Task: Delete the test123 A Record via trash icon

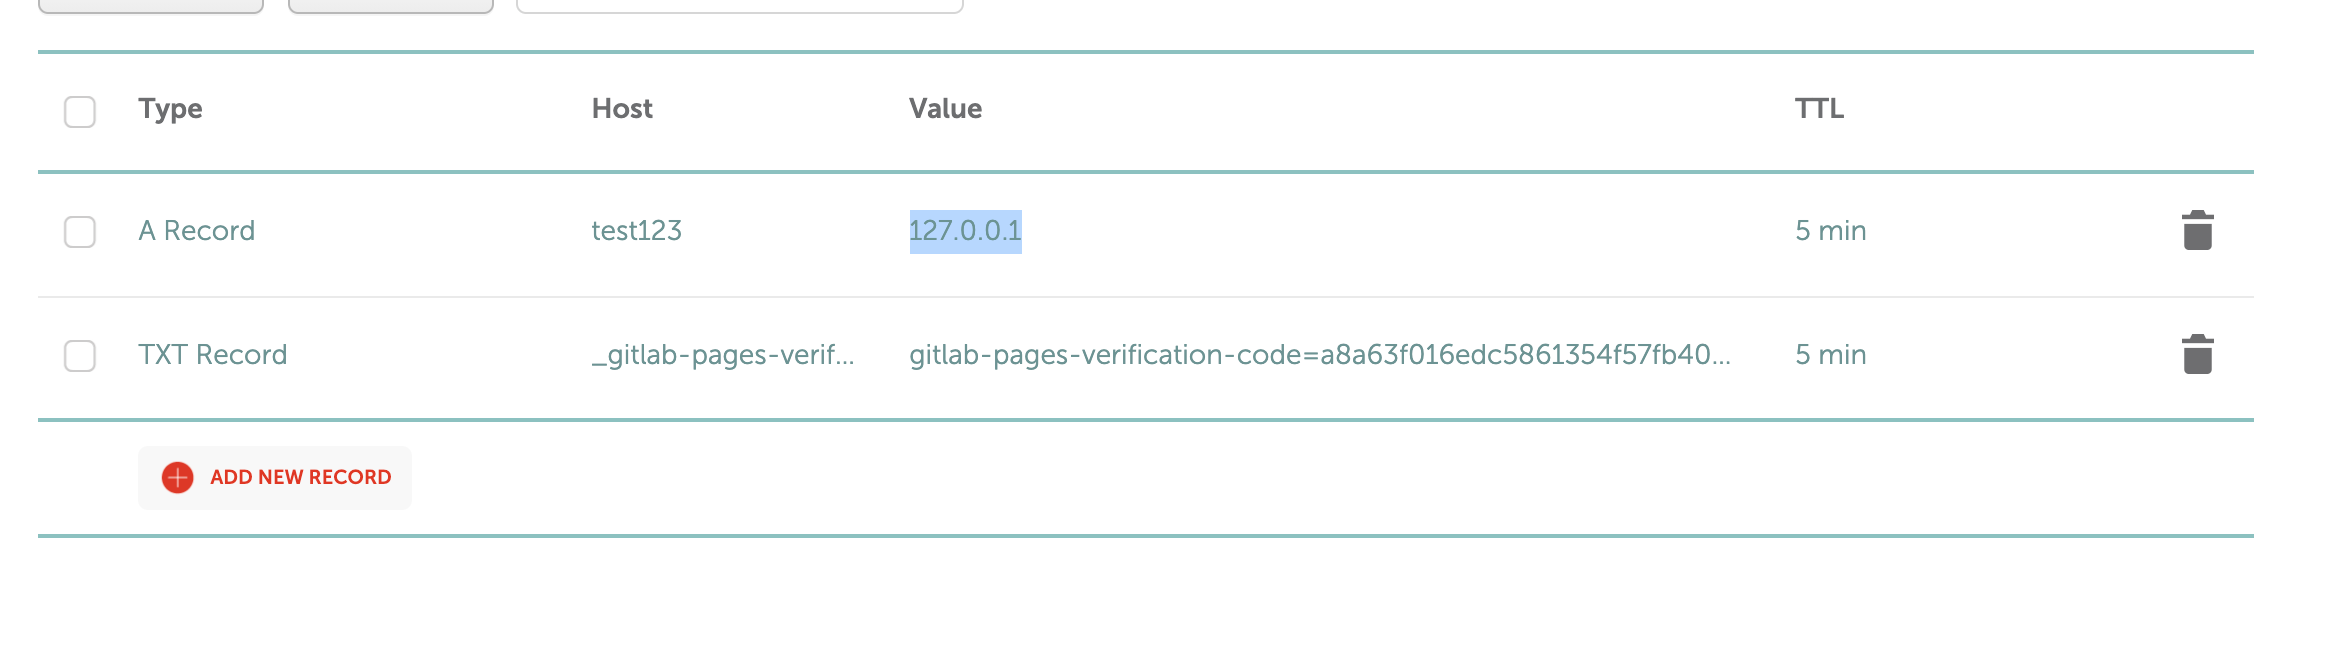Action: [x=2197, y=231]
